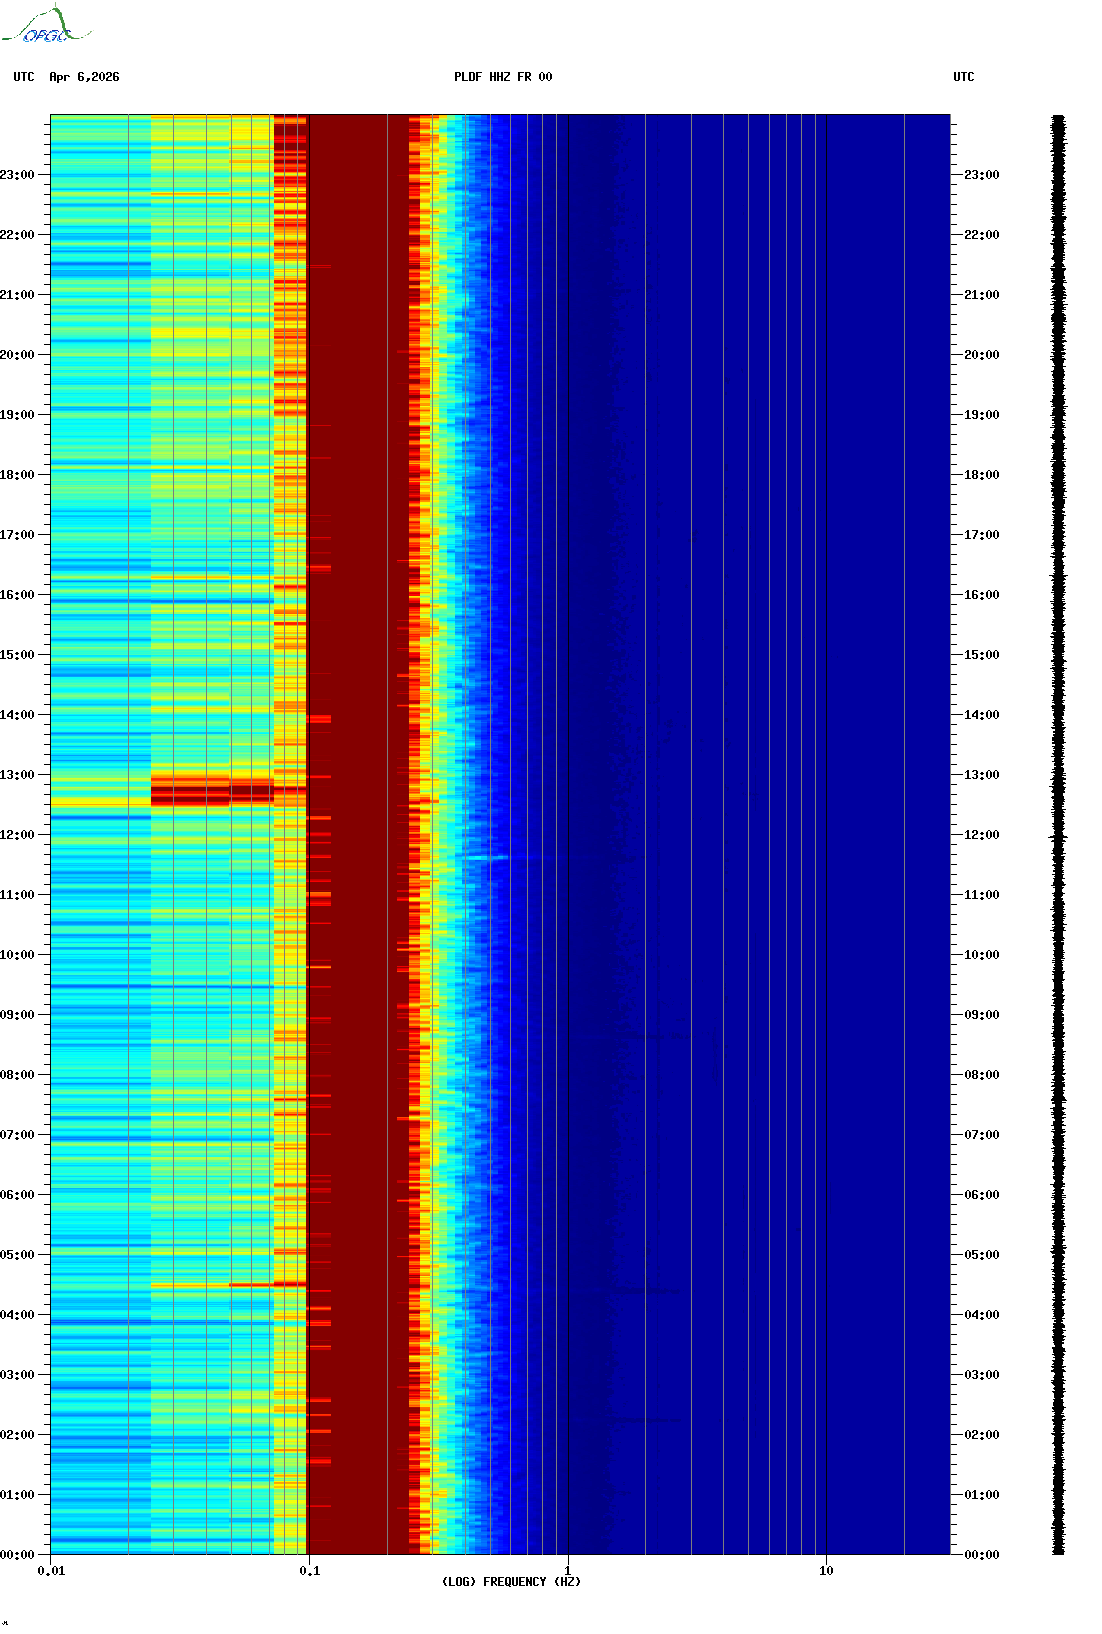Click the left 05:00 time label

click(17, 1255)
